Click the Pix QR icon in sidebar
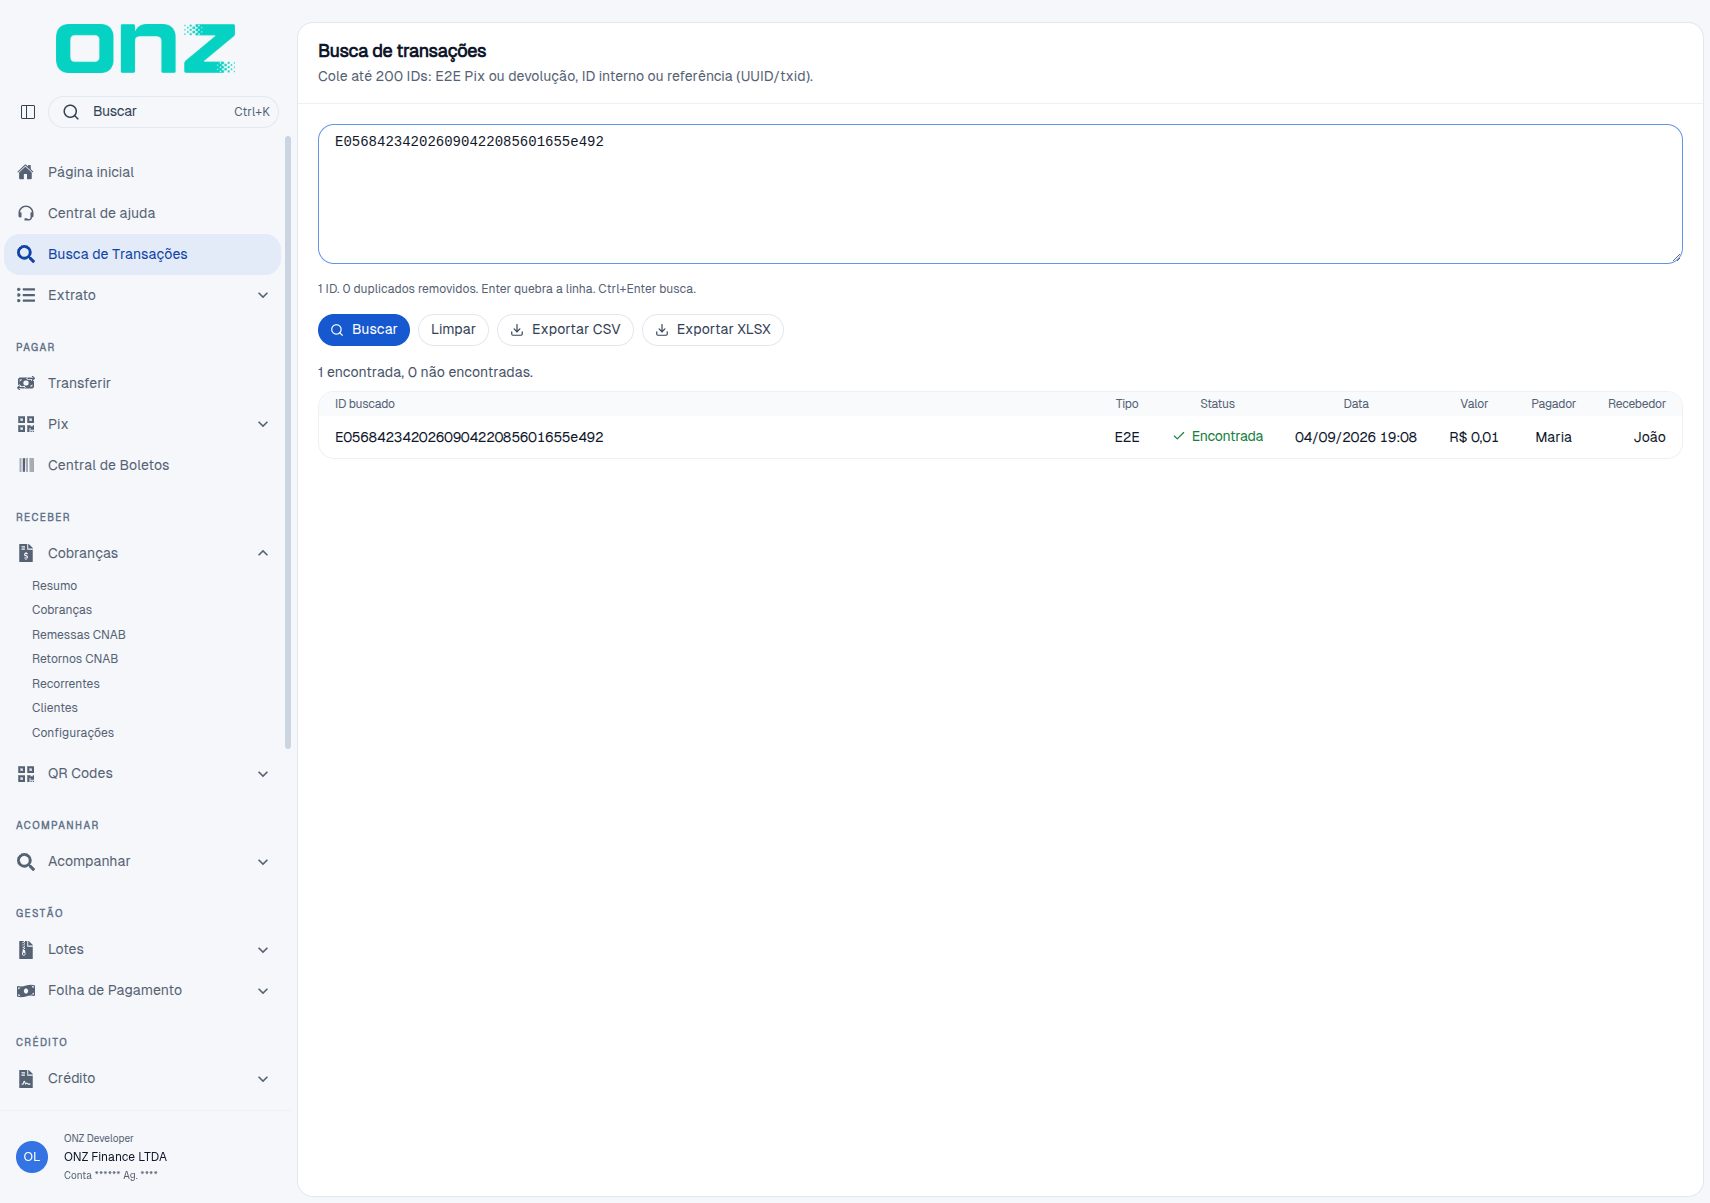 coord(26,424)
